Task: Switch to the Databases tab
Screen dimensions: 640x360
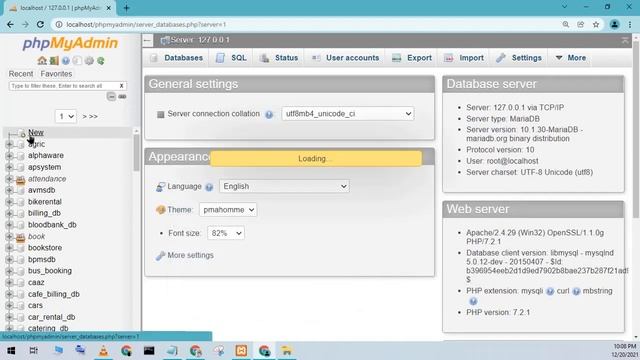Action: click(177, 58)
